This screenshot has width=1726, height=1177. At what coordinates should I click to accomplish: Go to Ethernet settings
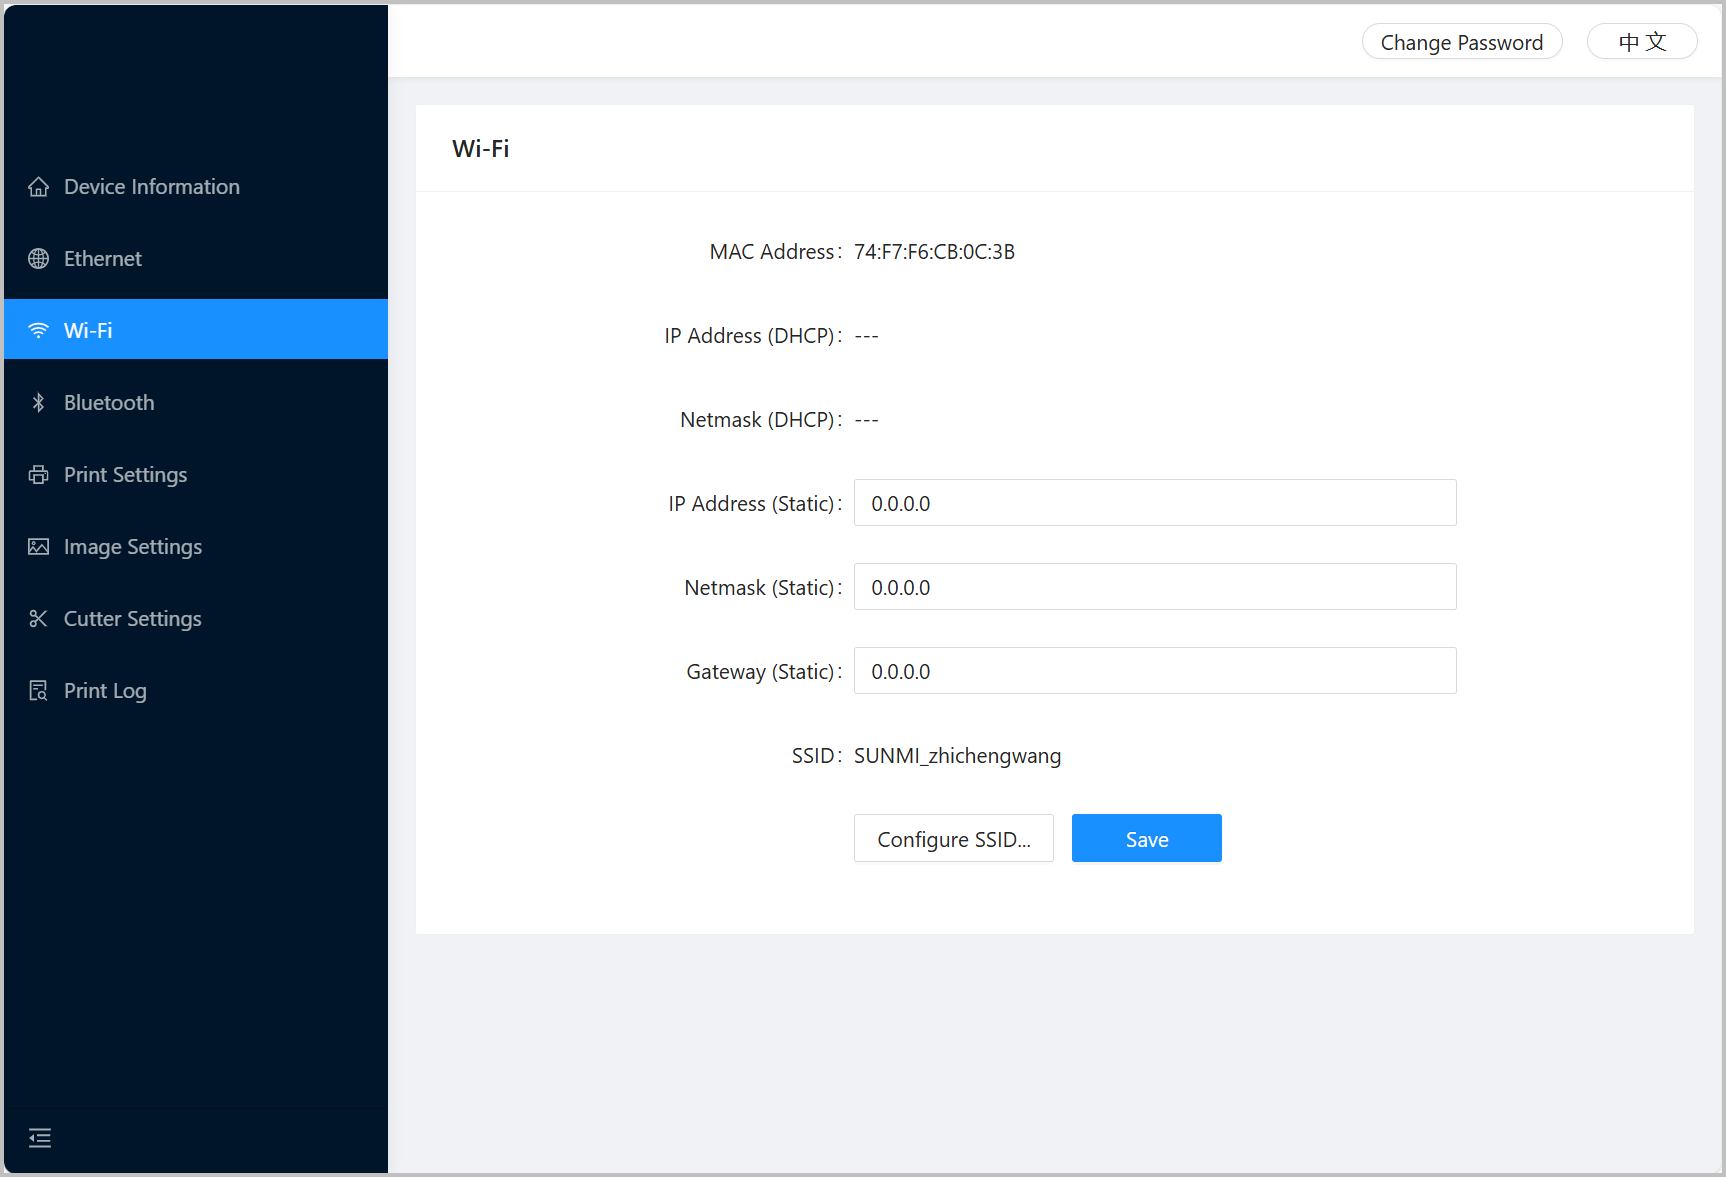103,259
